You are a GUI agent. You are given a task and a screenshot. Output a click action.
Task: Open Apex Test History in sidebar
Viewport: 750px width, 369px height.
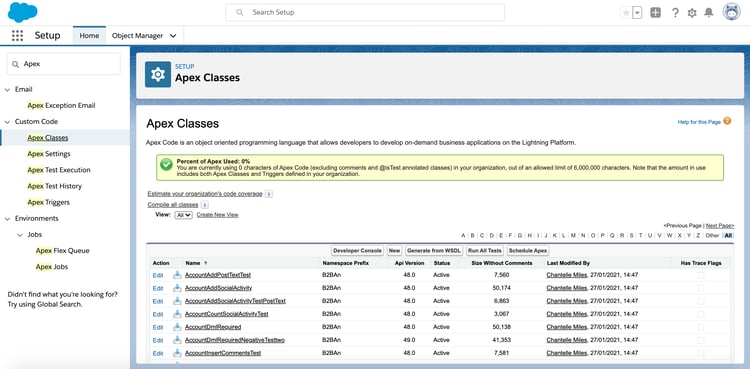pos(55,186)
